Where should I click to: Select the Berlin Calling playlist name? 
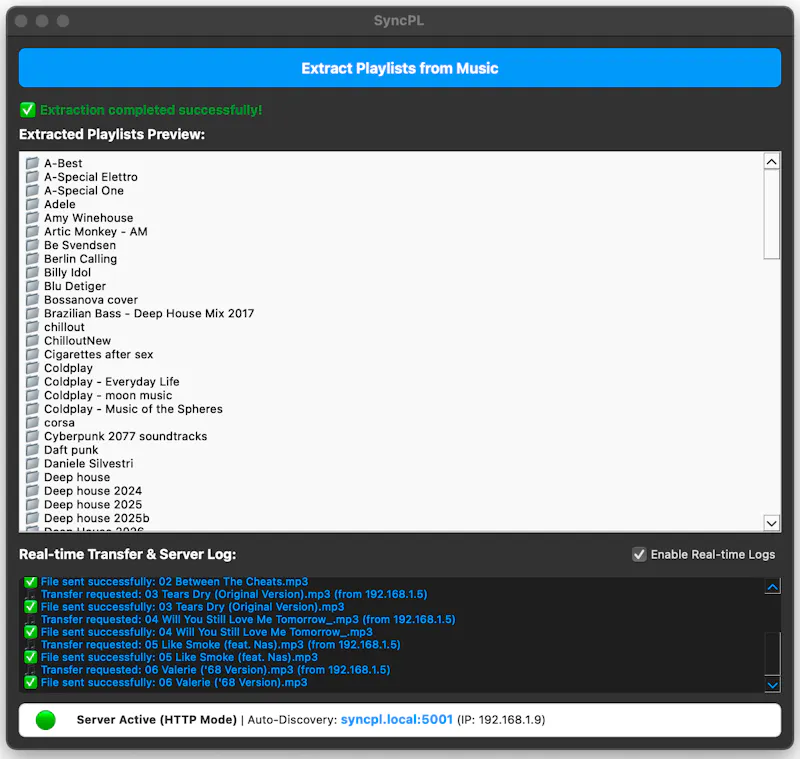tap(81, 259)
